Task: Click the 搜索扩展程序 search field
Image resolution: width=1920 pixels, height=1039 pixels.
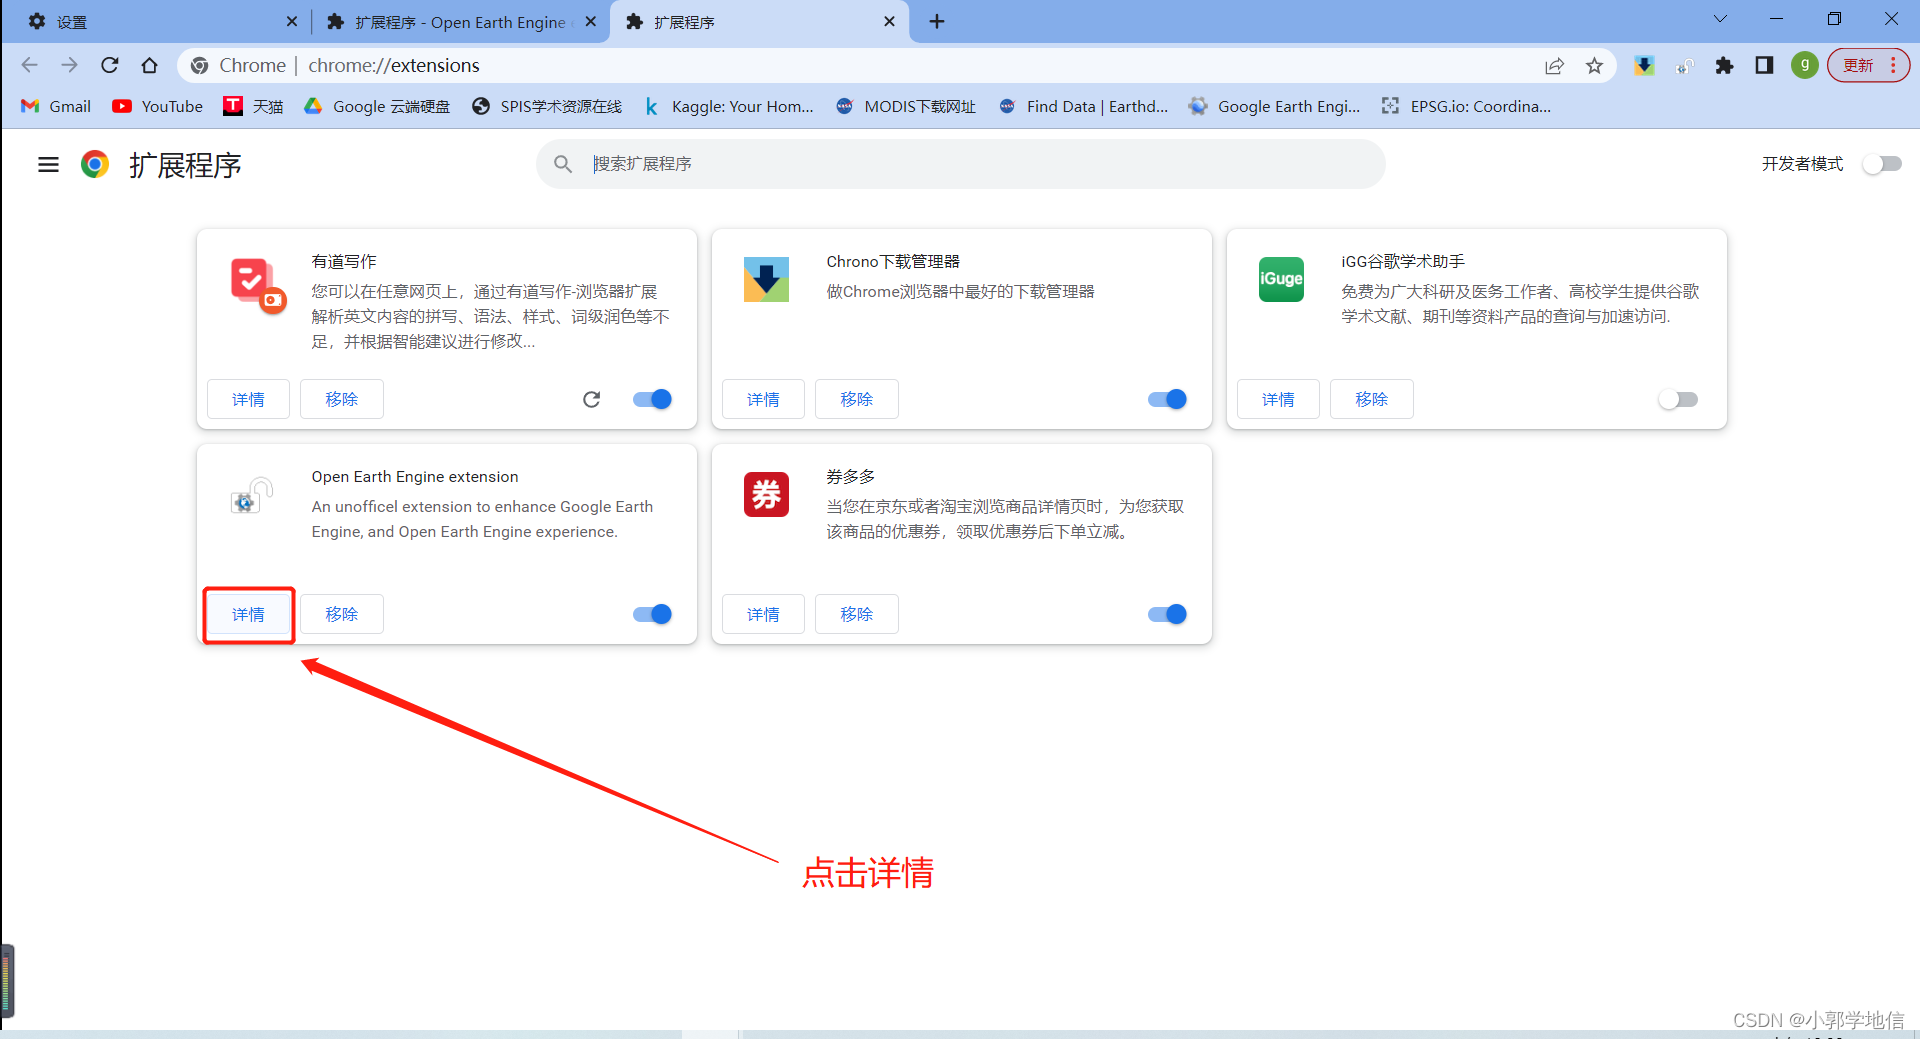Action: [x=960, y=164]
